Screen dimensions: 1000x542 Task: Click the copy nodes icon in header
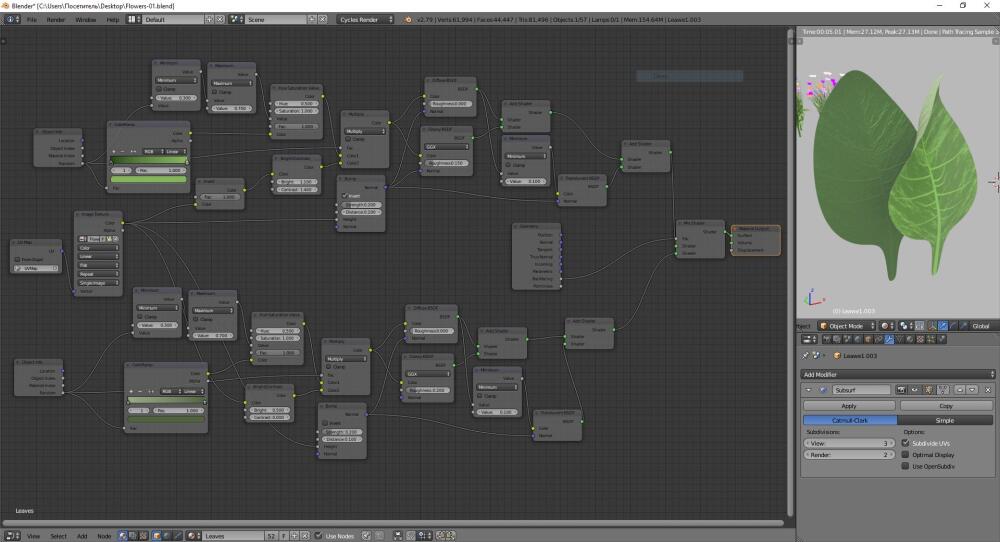pos(440,536)
